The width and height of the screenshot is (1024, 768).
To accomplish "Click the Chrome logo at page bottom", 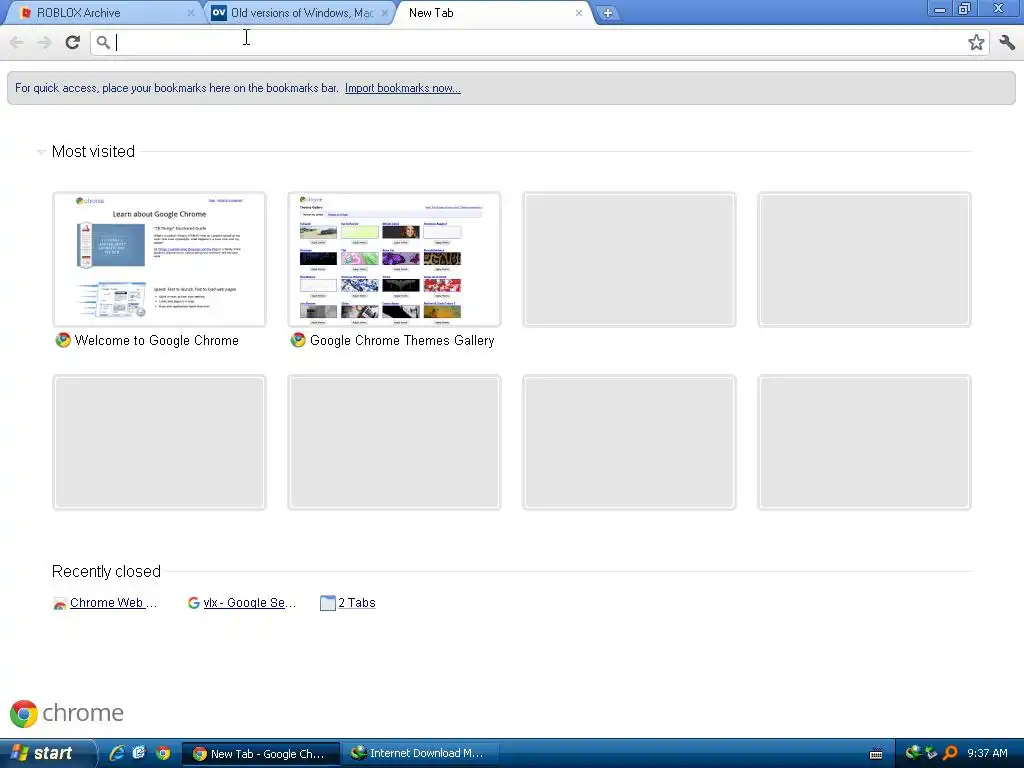I will 67,713.
